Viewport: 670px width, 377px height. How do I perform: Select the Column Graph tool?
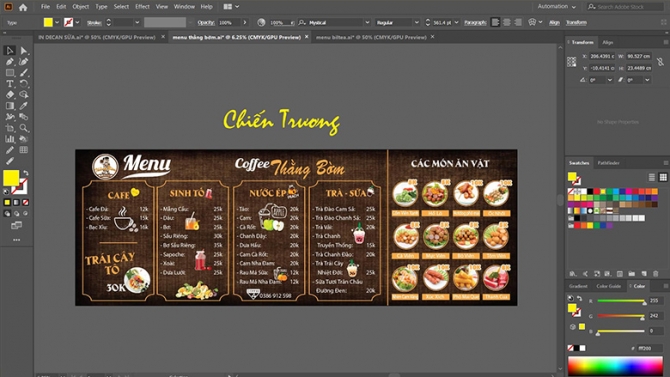click(x=10, y=139)
